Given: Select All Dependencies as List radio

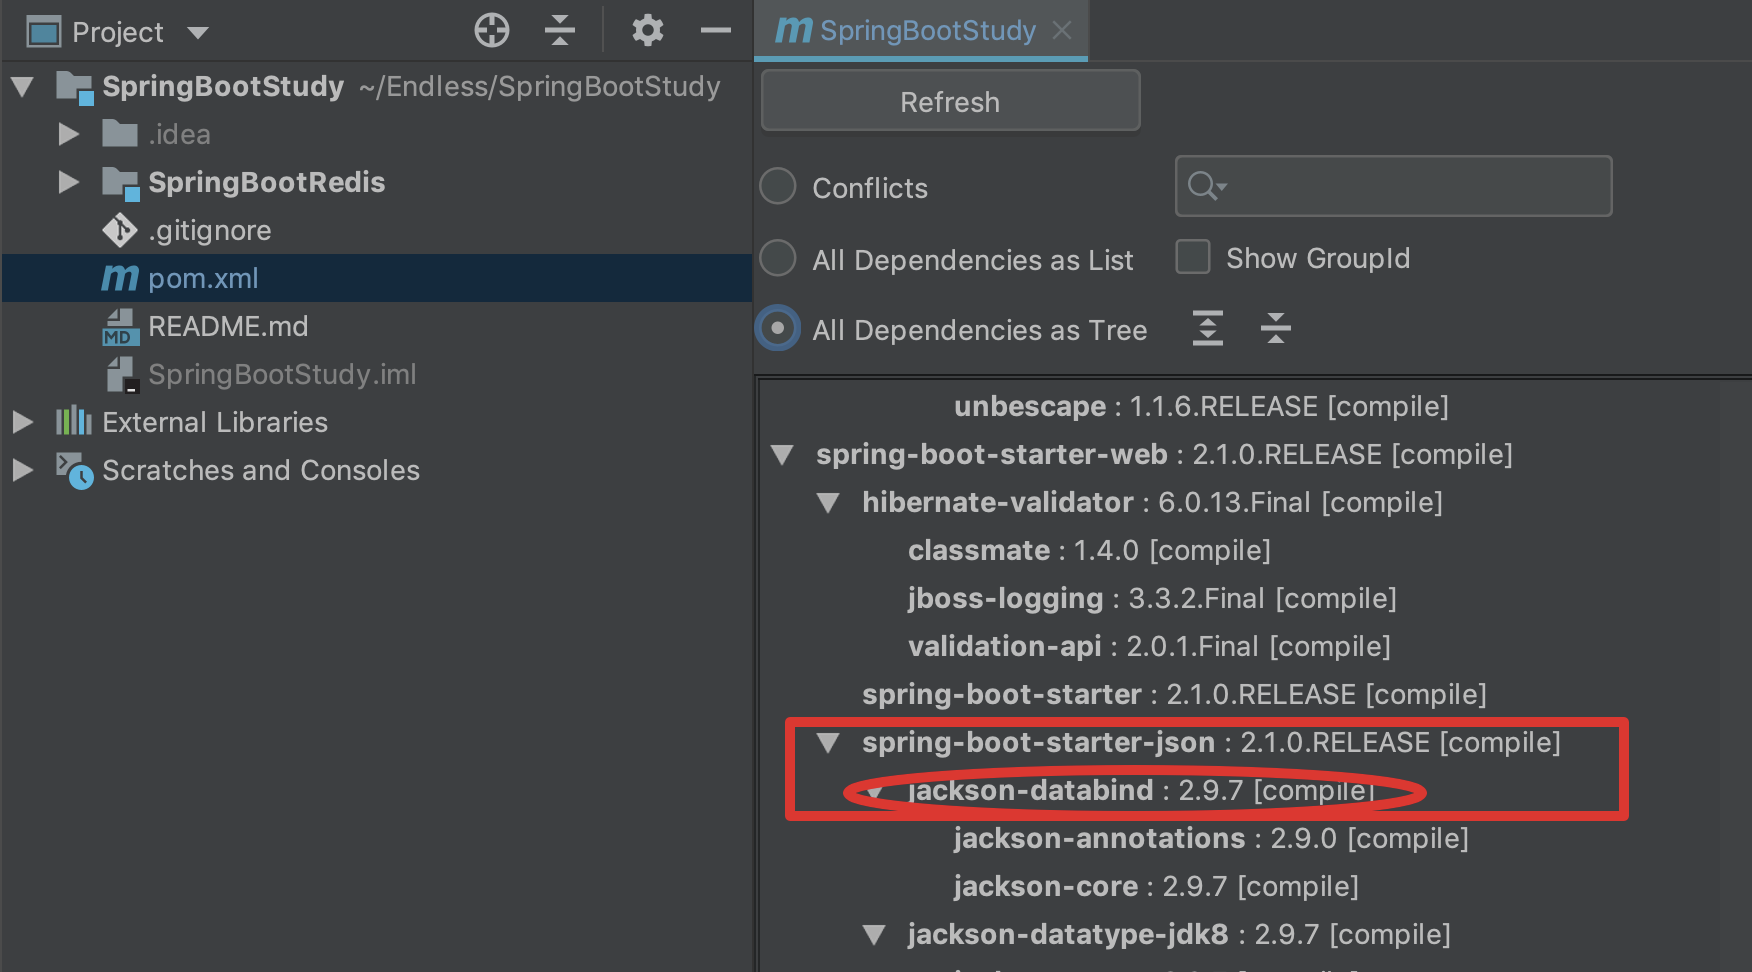Looking at the screenshot, I should pyautogui.click(x=778, y=258).
